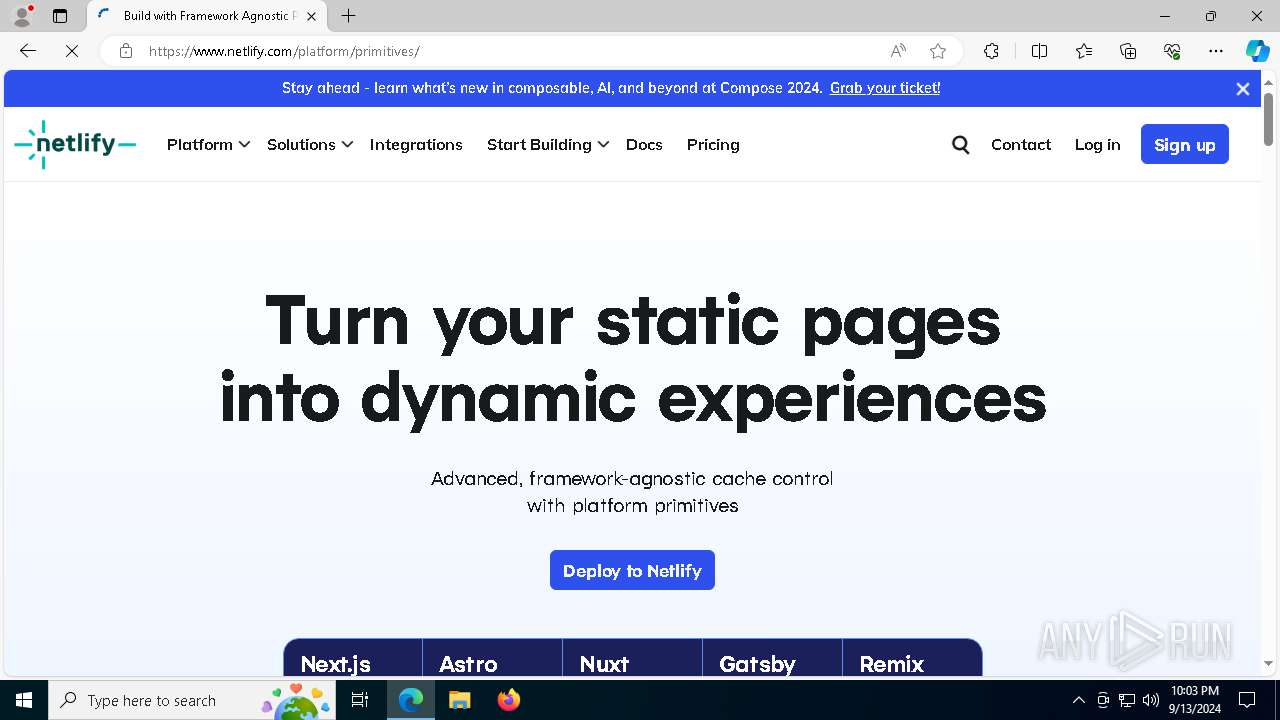
Task: Open the Copilot sidebar icon
Action: [1257, 51]
